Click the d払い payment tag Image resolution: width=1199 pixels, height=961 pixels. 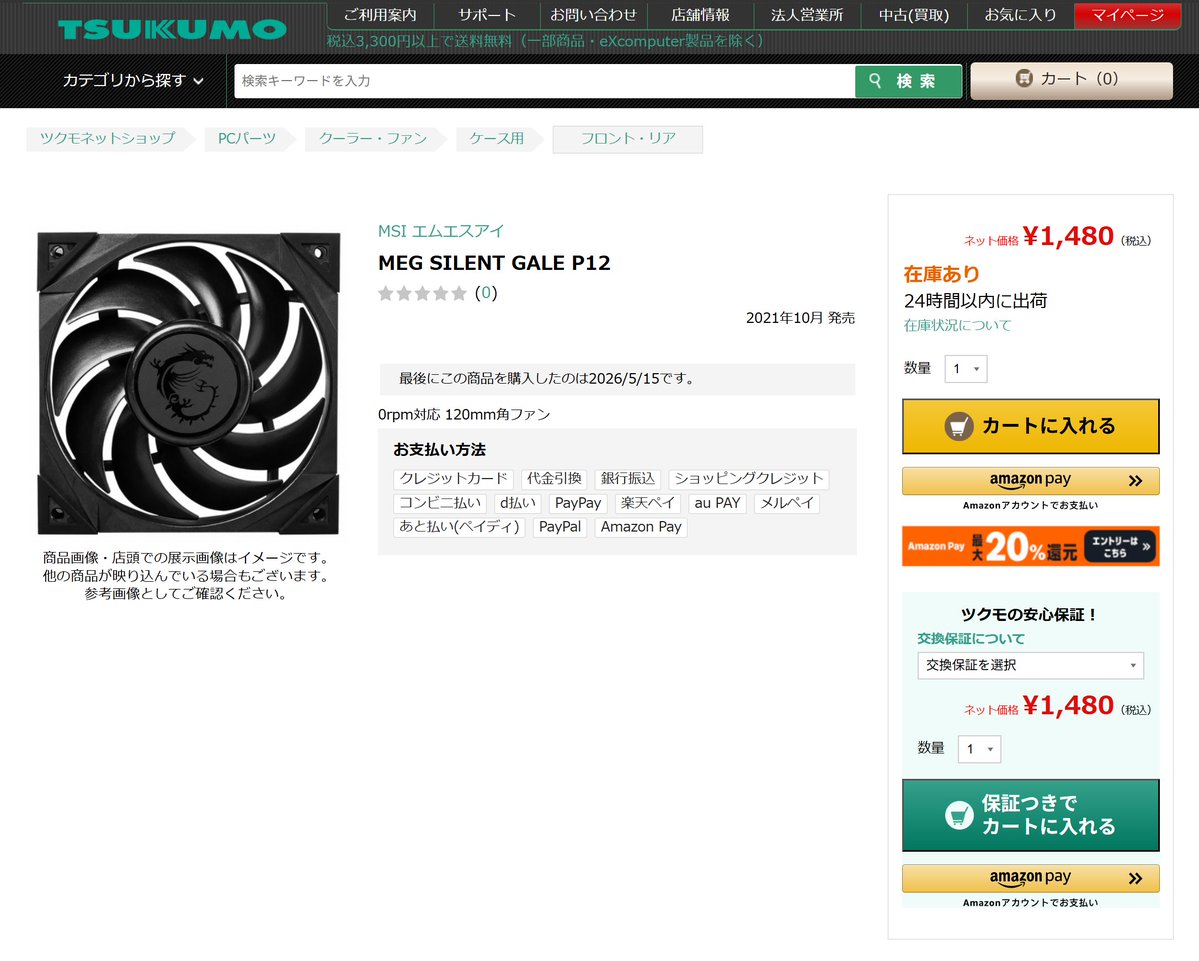[518, 503]
